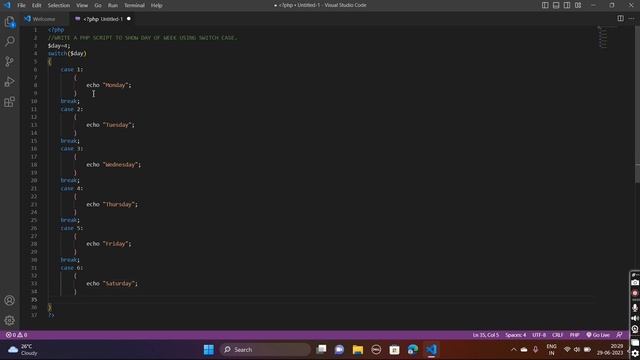
Task: Click unsaved dot on Untitled-1 tab
Action: pyautogui.click(x=129, y=19)
